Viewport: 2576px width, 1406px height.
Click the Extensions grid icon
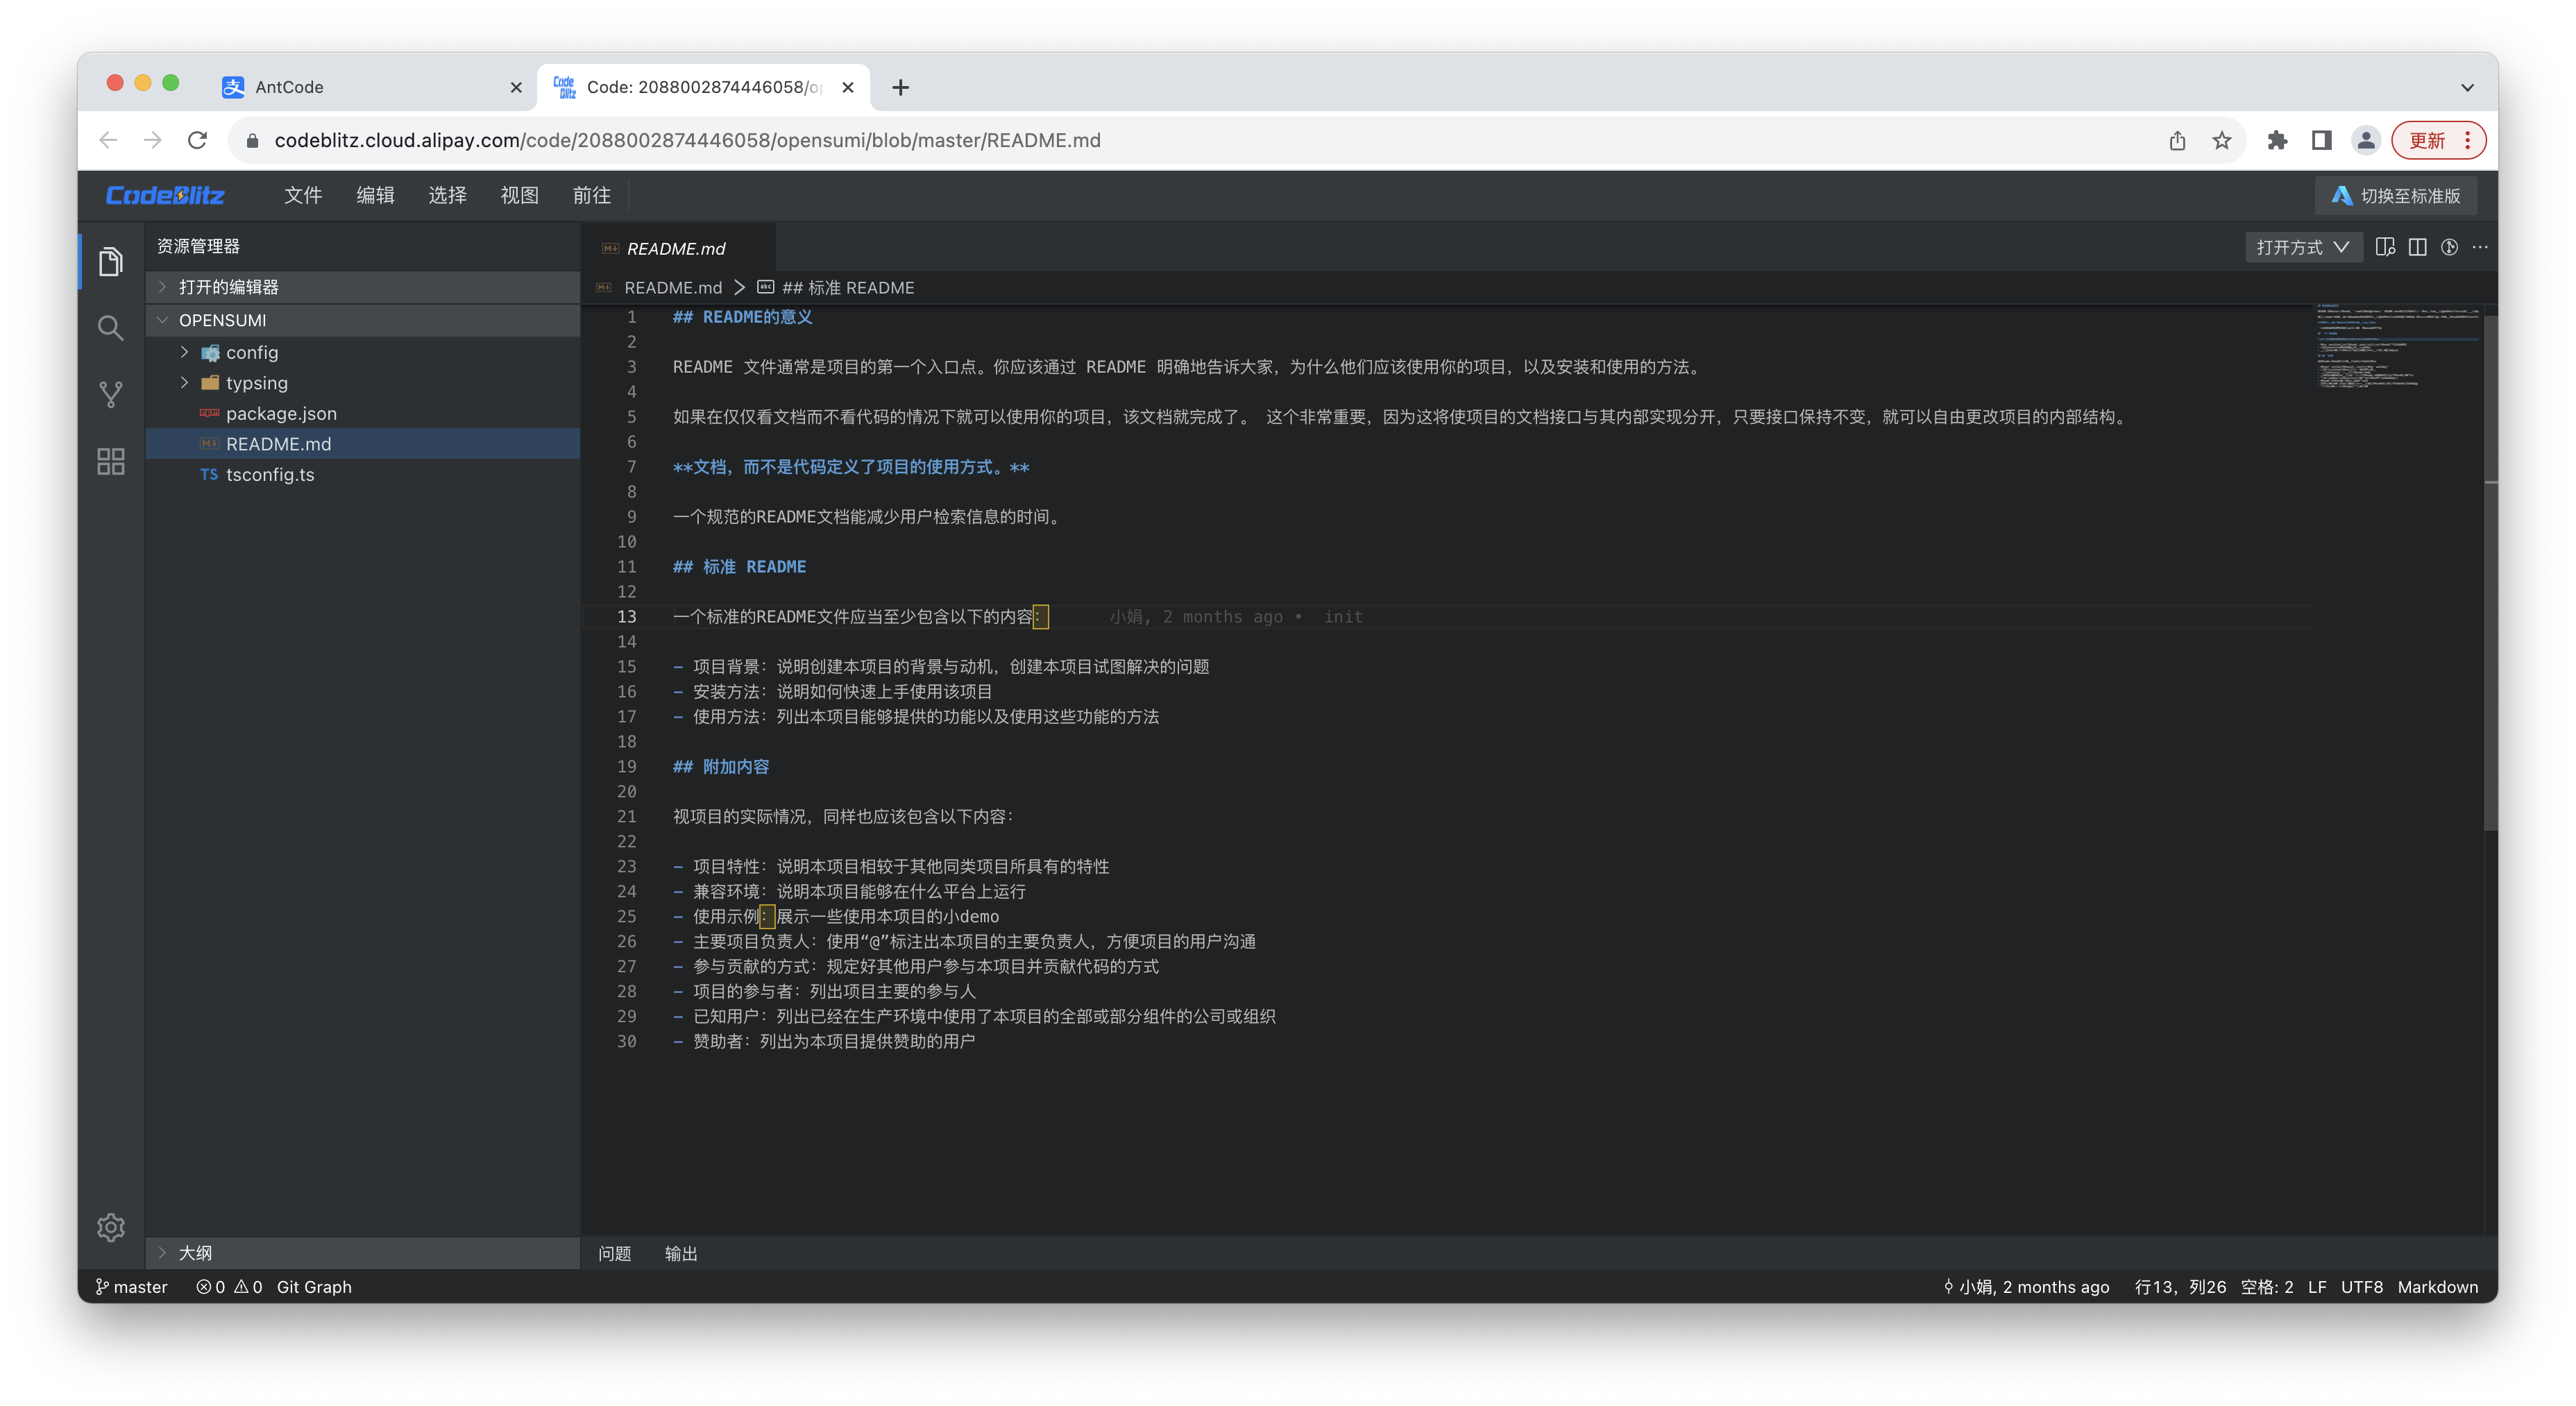pyautogui.click(x=110, y=461)
